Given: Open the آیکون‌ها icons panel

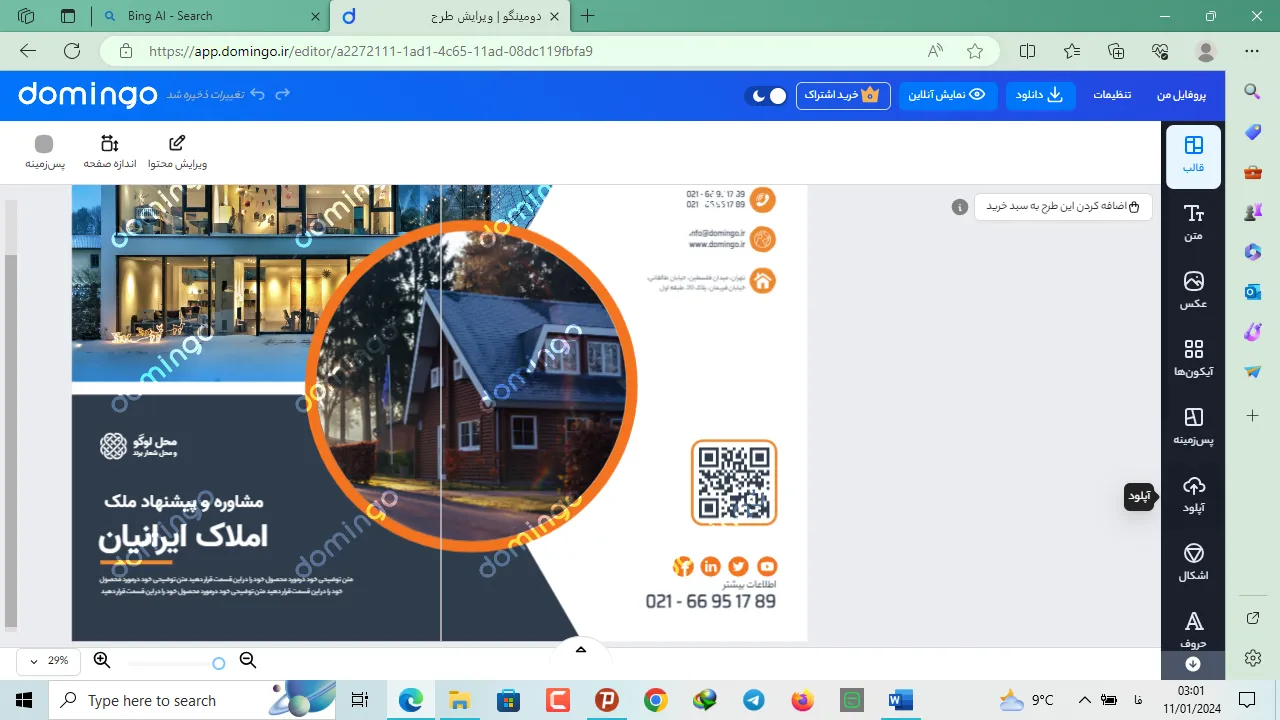Looking at the screenshot, I should point(1193,359).
